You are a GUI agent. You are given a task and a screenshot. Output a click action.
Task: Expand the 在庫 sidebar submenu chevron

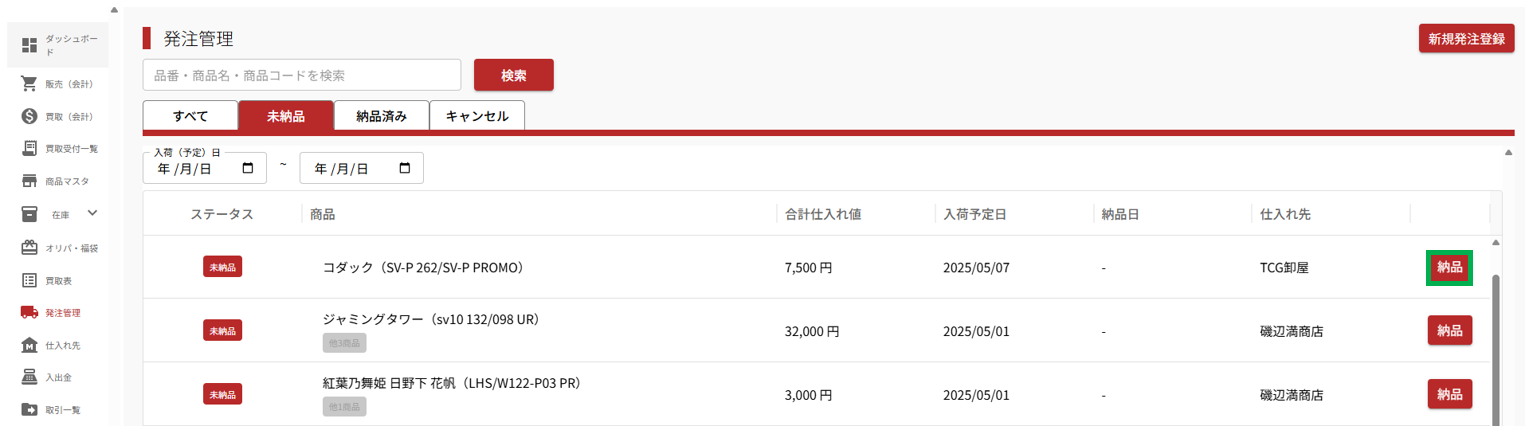tap(93, 213)
